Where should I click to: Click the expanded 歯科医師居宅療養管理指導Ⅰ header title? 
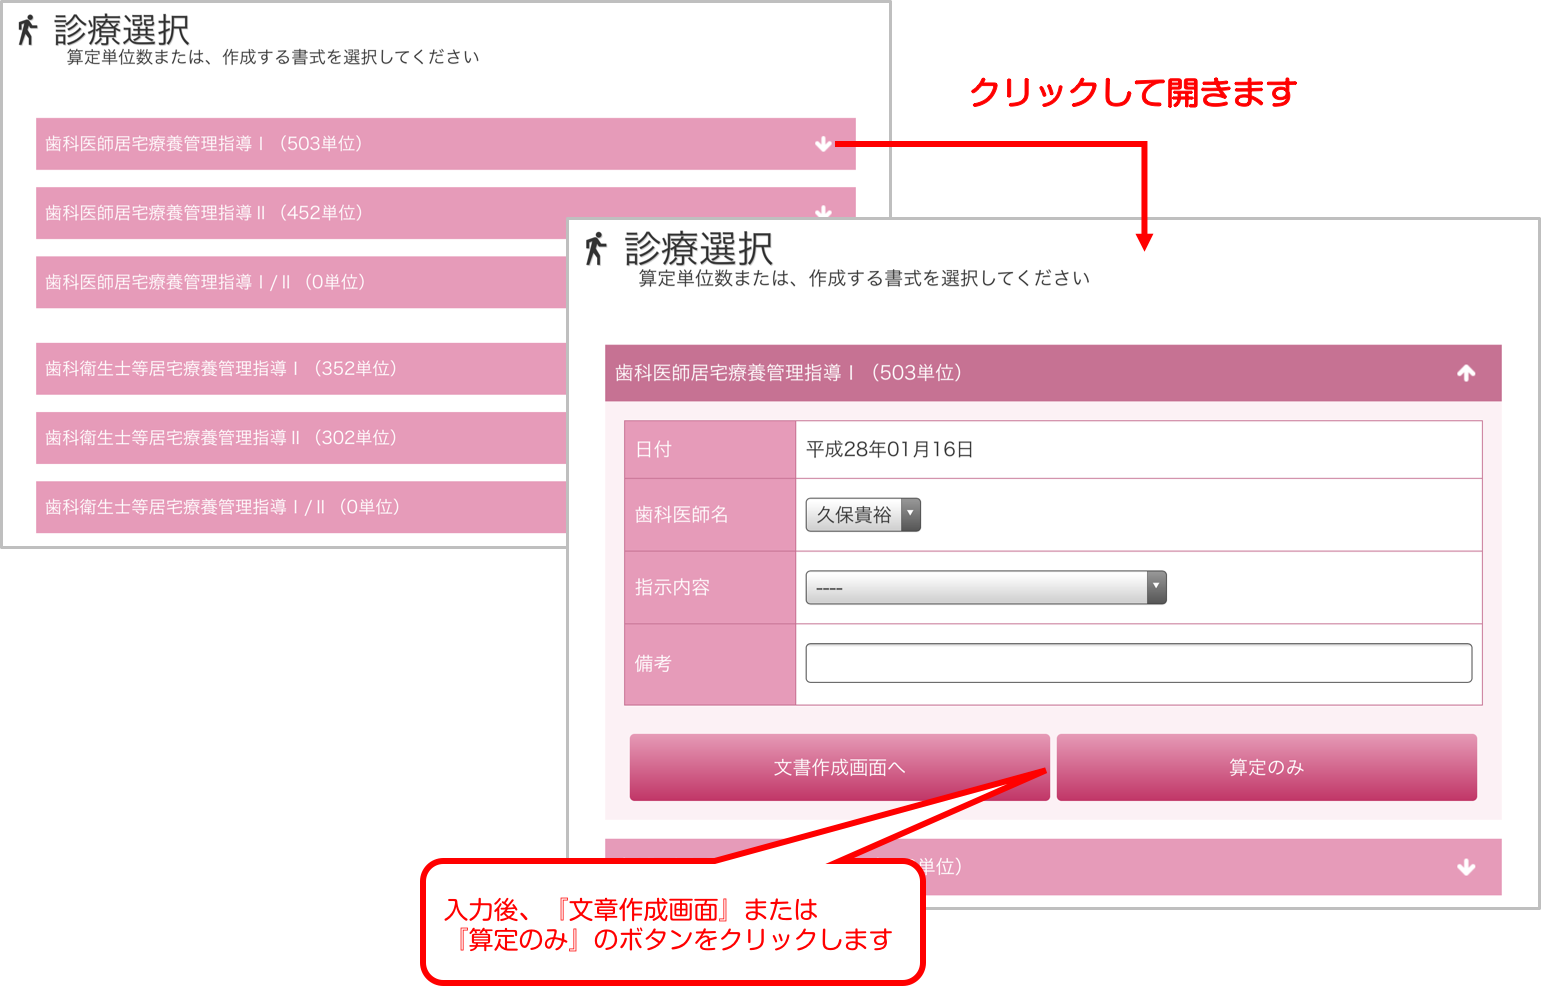tap(788, 373)
